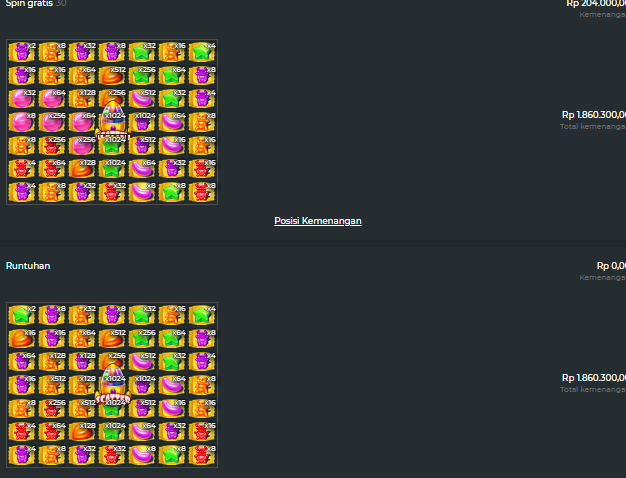Select the purple bear x1024 in Runtuhan grid

[x=142, y=385]
